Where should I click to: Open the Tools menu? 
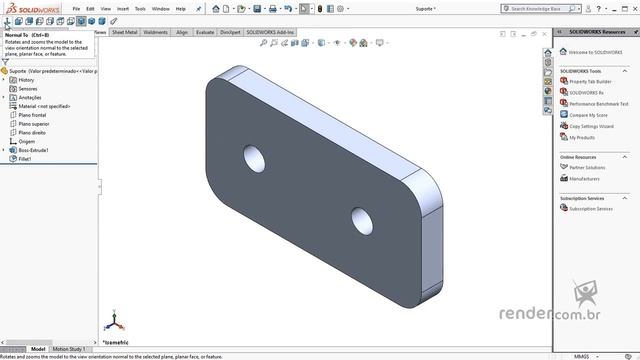click(x=140, y=9)
